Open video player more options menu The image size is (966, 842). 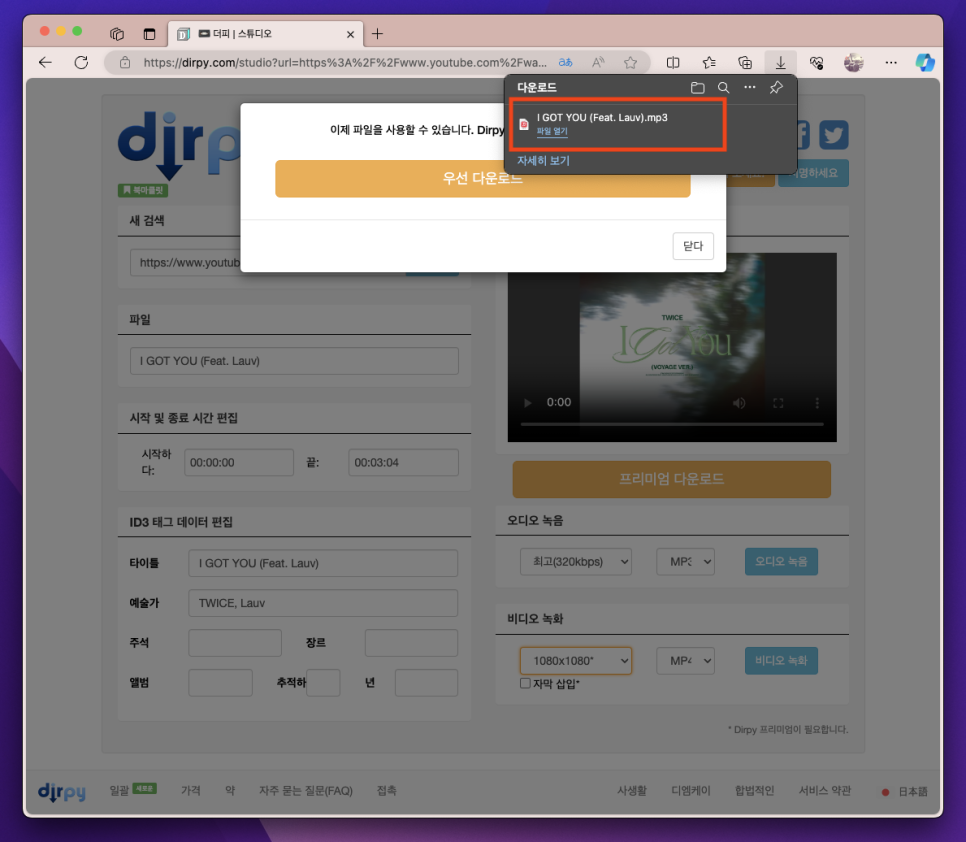coord(817,403)
